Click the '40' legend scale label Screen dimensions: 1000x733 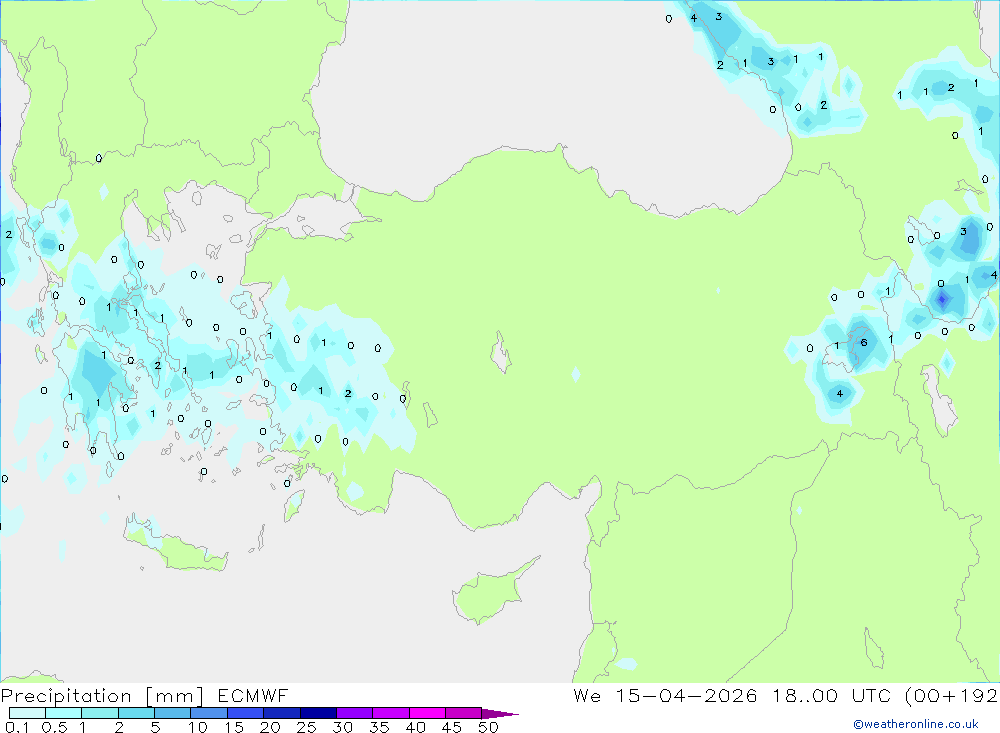click(x=415, y=727)
